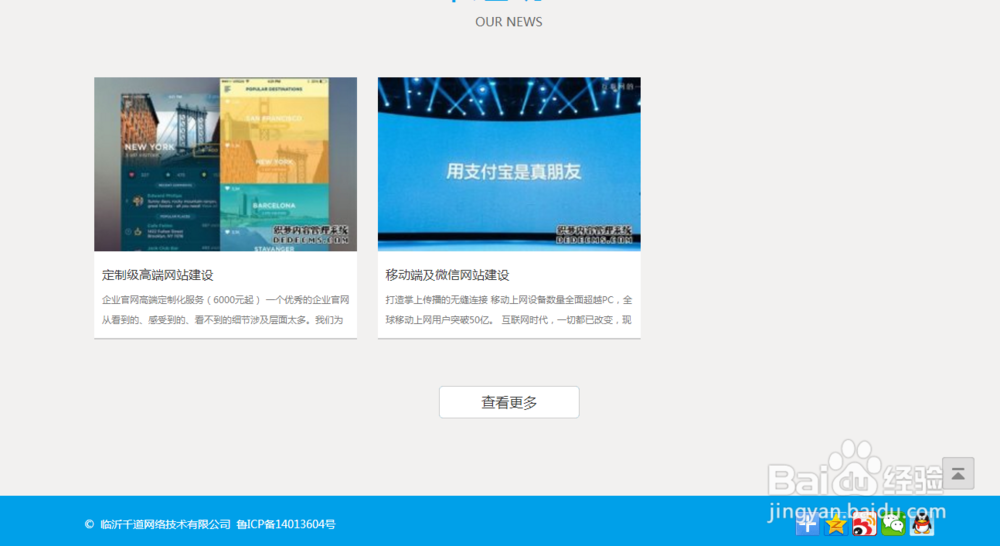The width and height of the screenshot is (1000, 546).
Task: Share to Qzone via the star icon
Action: 835,524
